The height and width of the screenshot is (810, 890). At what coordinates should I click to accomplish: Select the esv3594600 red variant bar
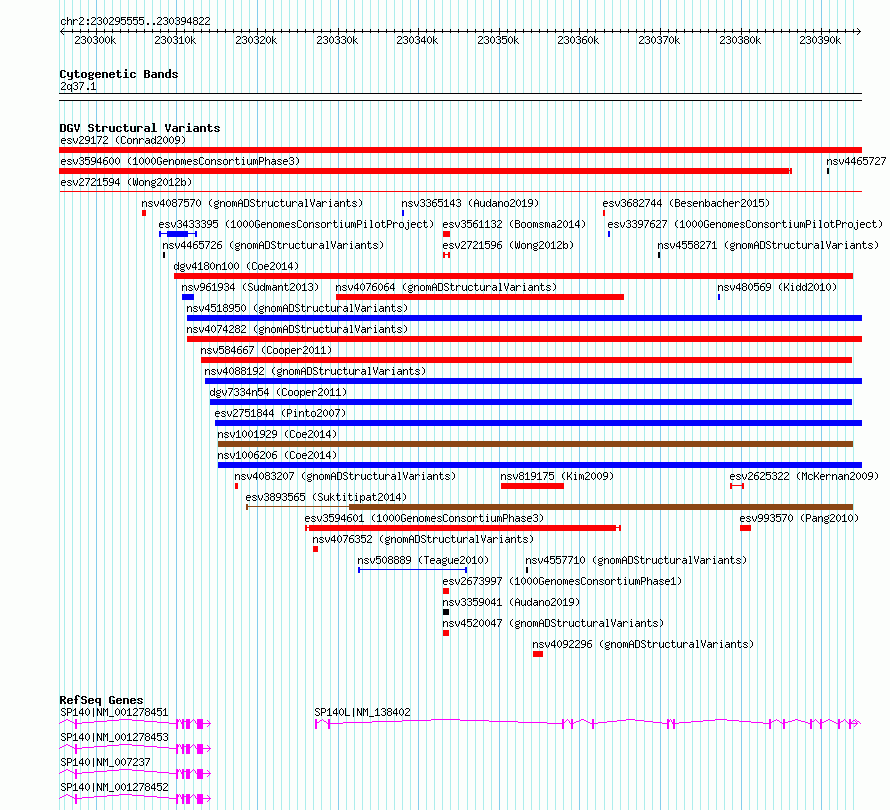pos(425,171)
